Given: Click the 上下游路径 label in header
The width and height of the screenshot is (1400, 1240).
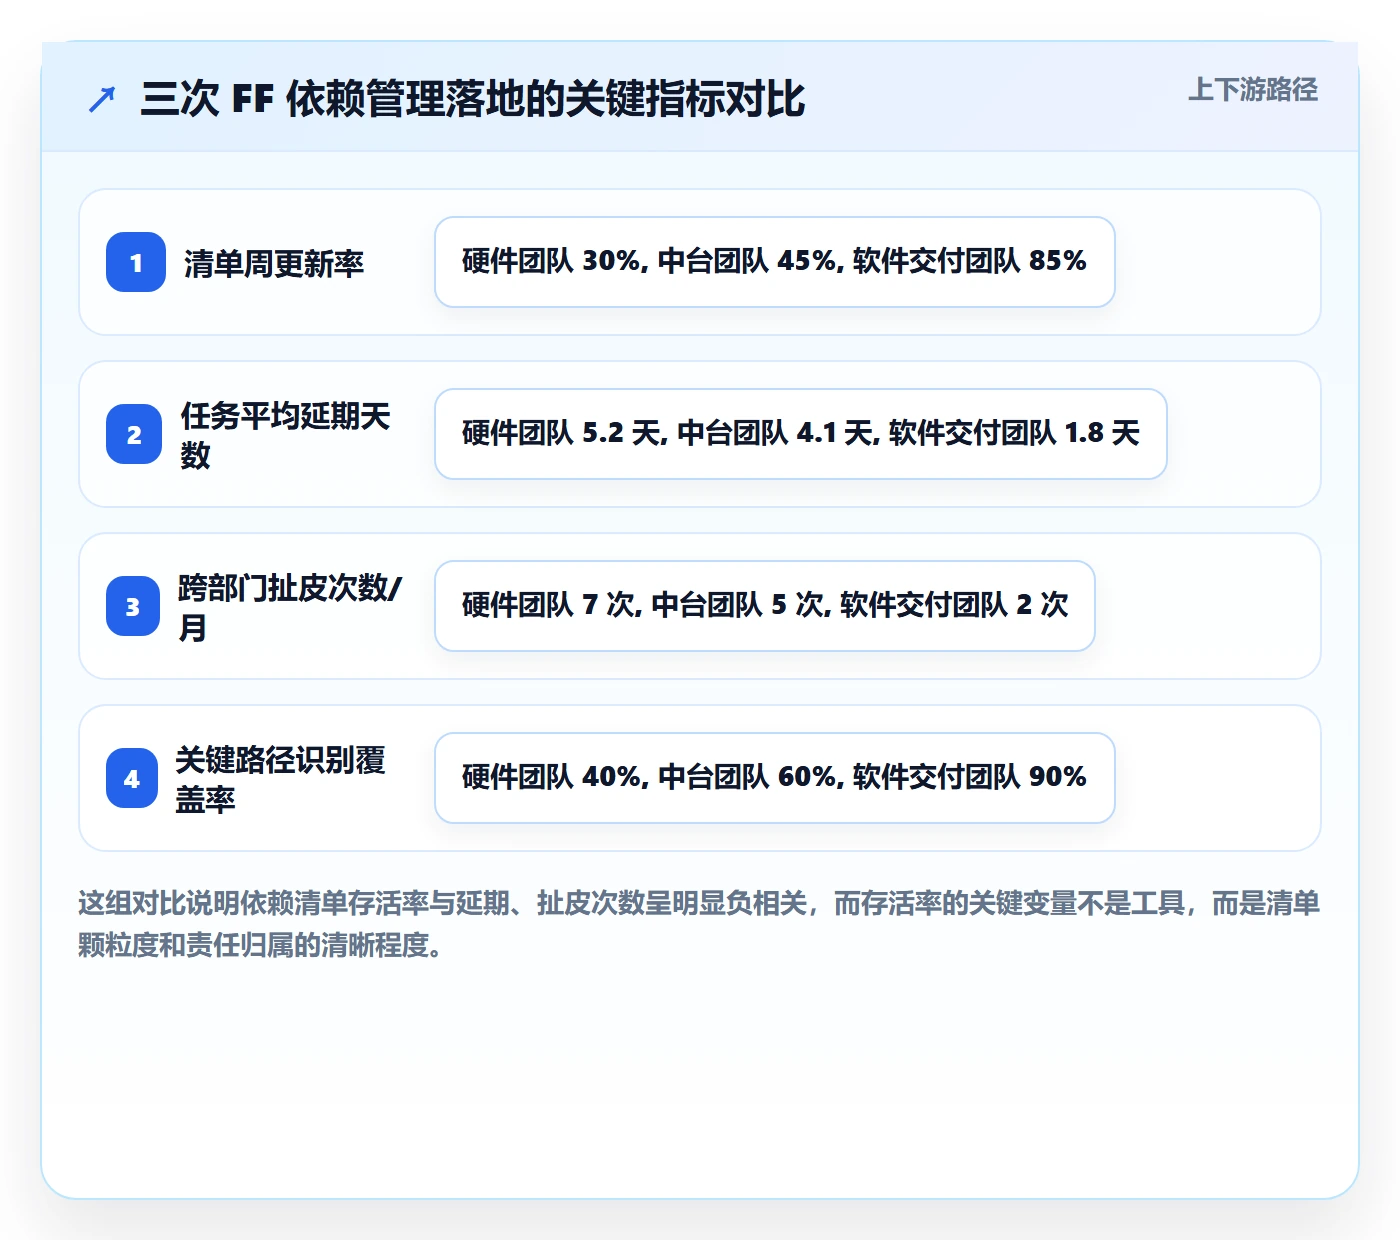Looking at the screenshot, I should (1253, 90).
